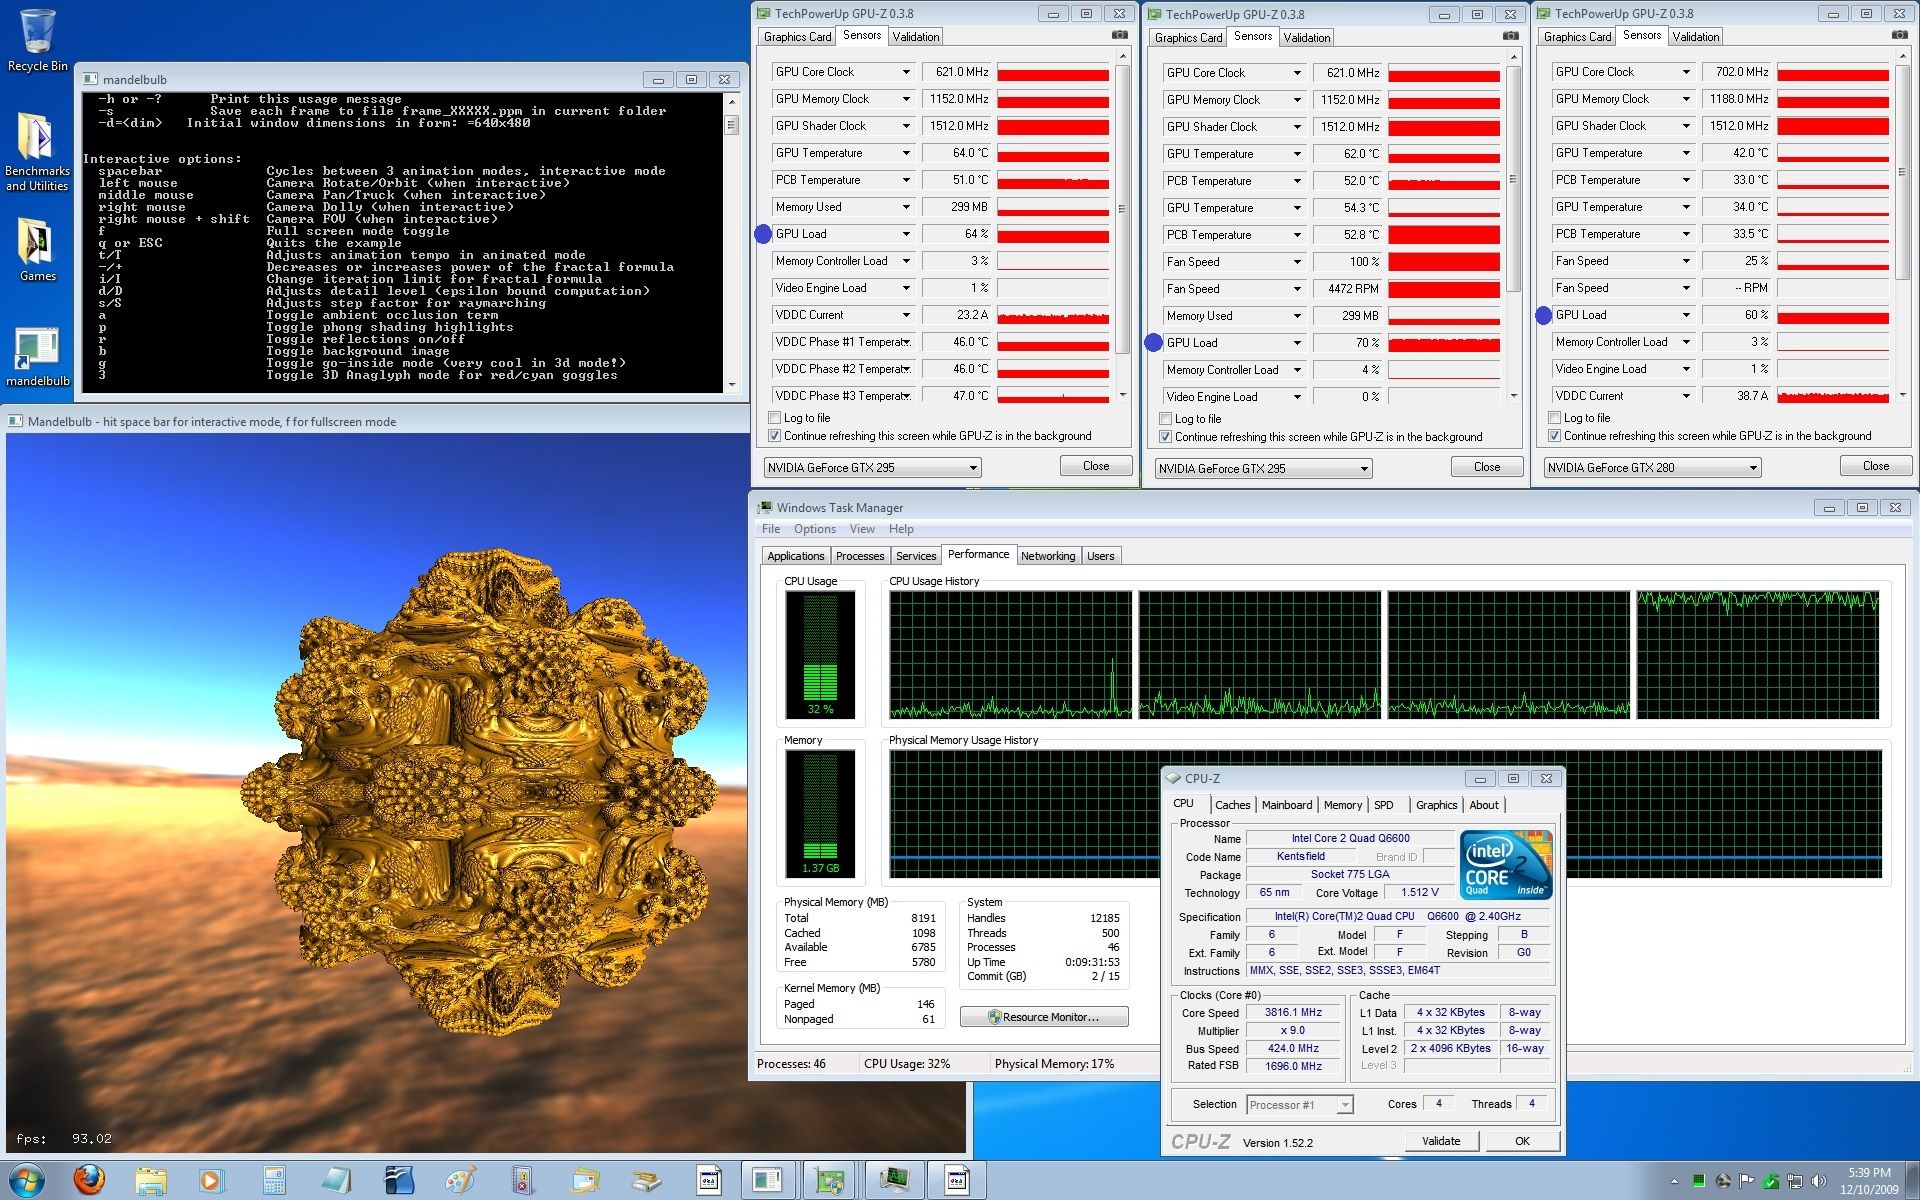The height and width of the screenshot is (1200, 1920).
Task: Uncheck Continue refreshing in middle GPU-Z window
Action: click(x=1166, y=437)
